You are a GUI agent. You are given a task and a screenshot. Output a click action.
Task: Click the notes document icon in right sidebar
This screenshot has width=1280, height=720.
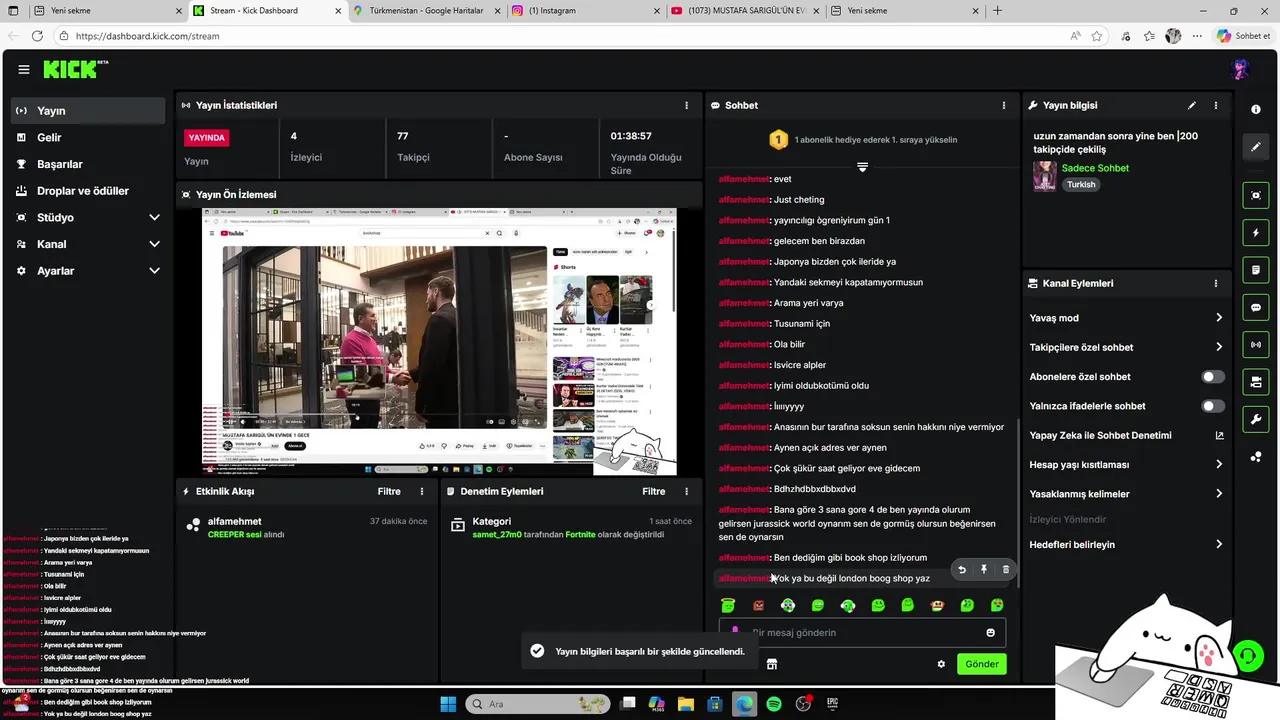(1256, 270)
